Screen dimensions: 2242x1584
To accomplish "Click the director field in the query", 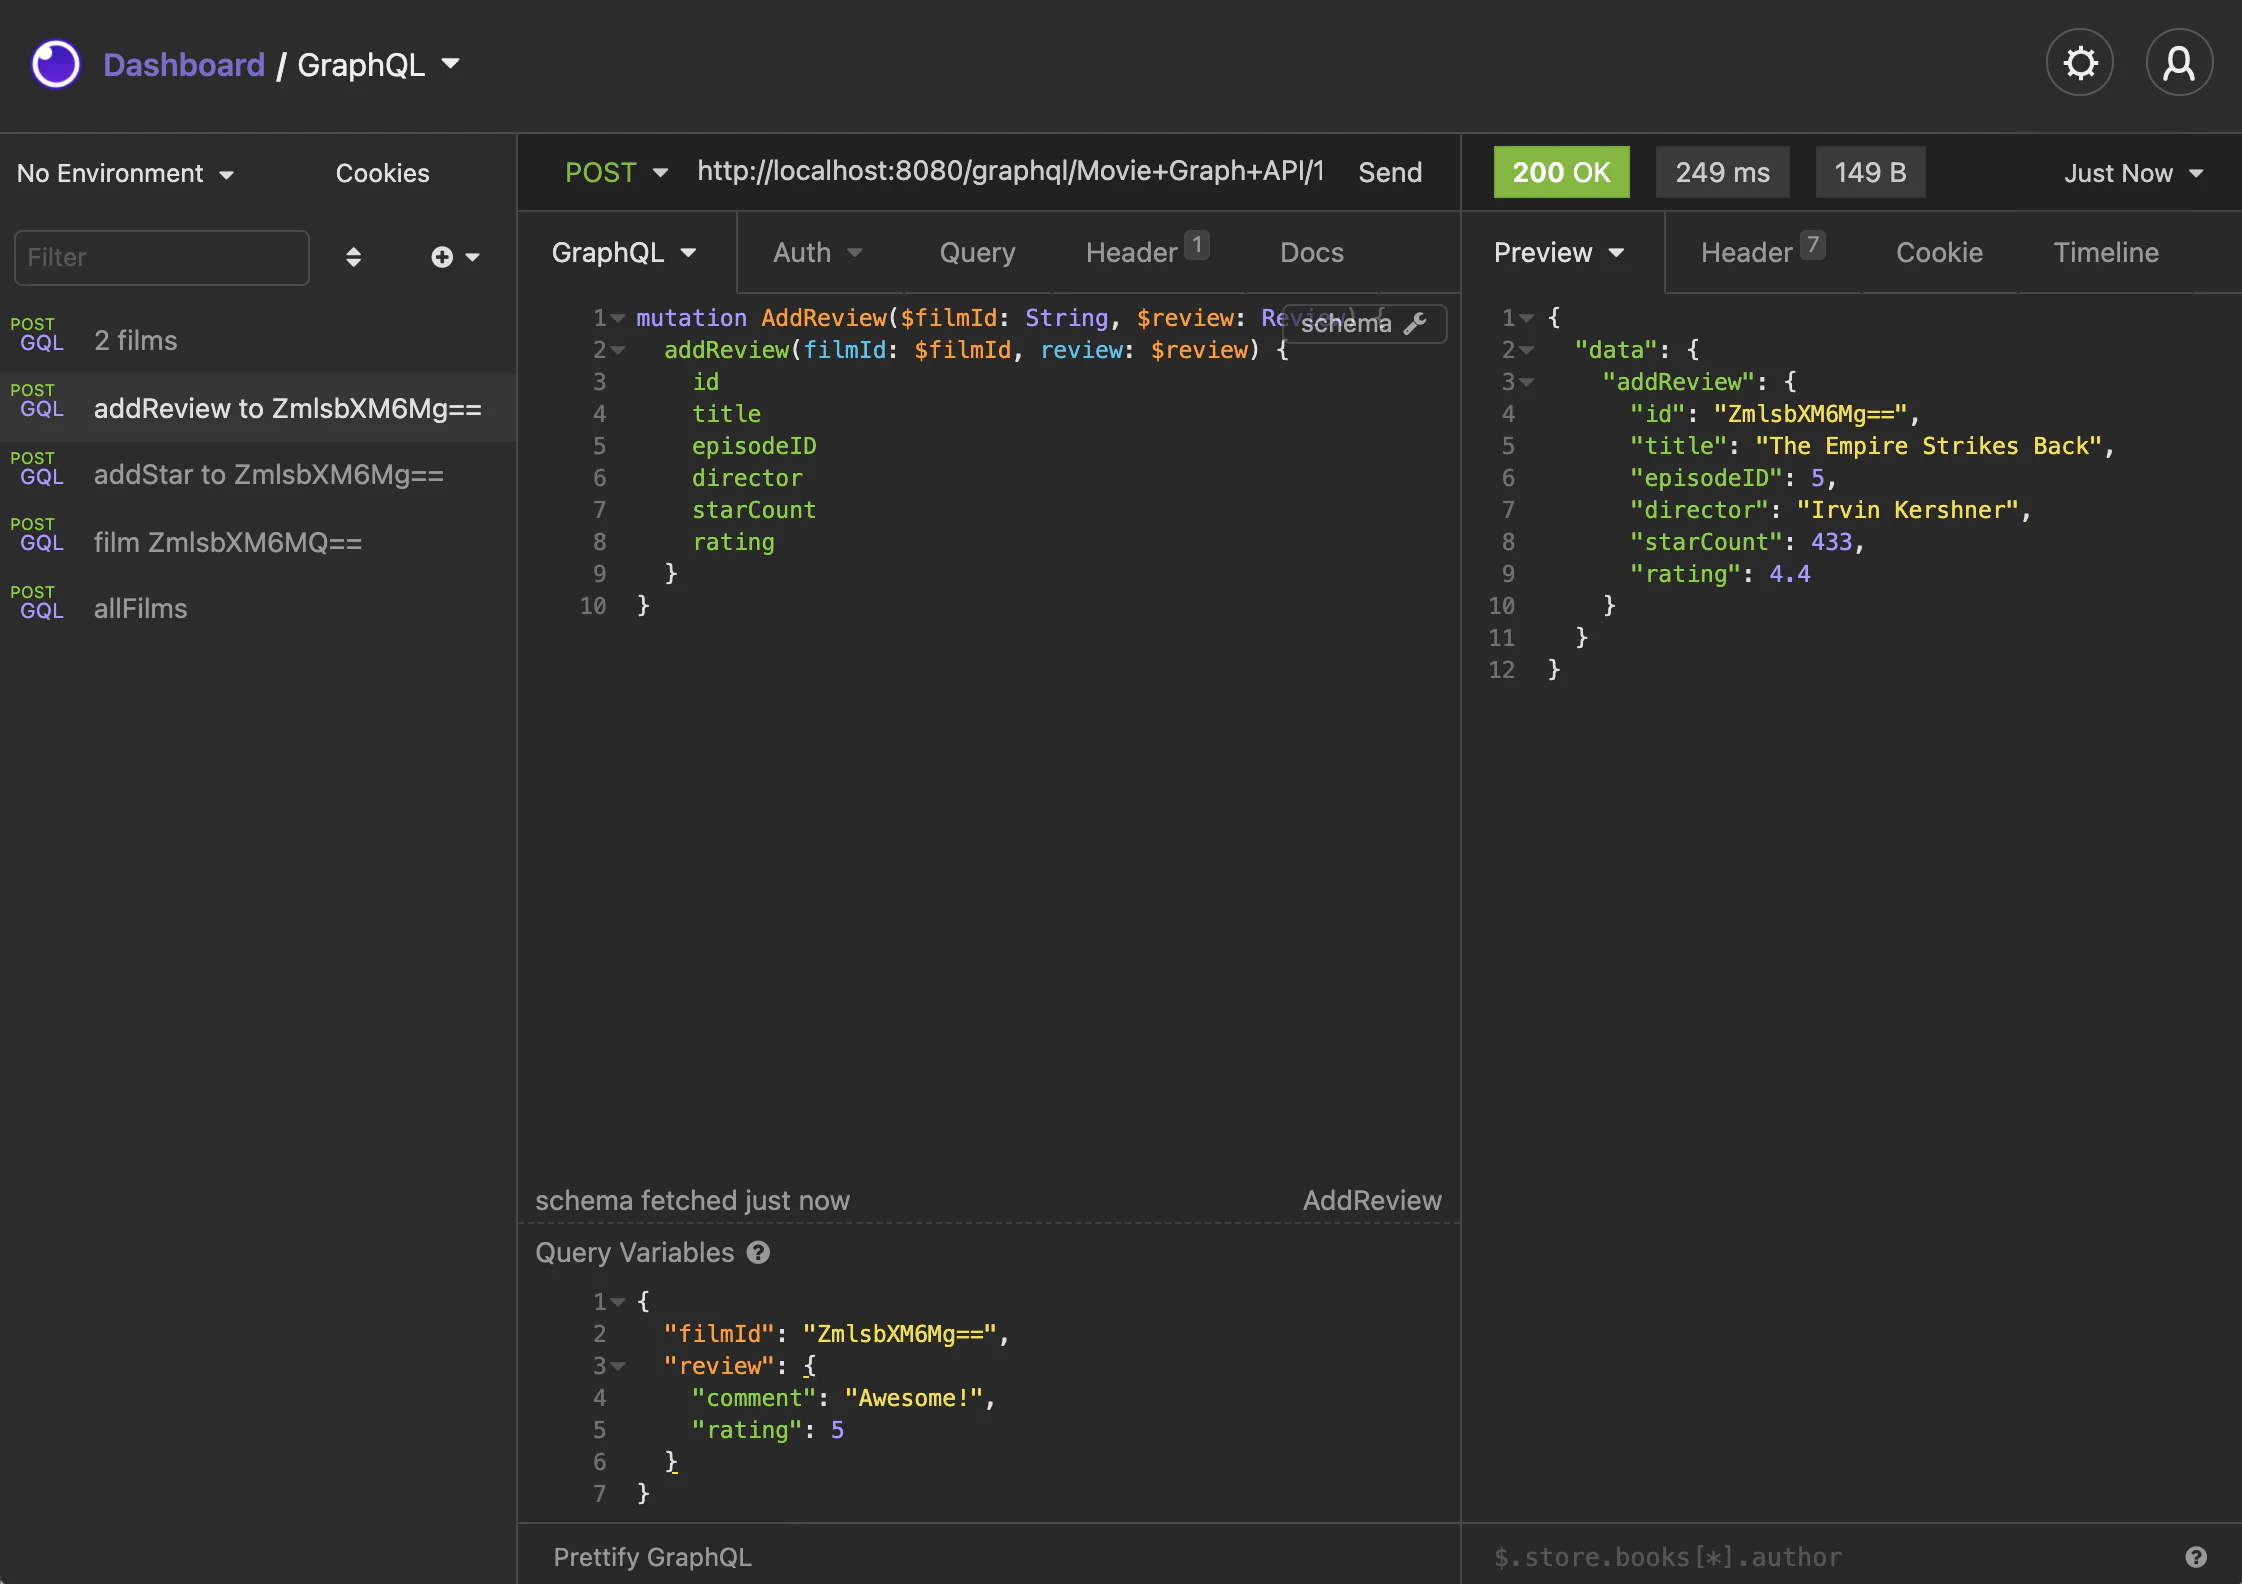I will coord(747,478).
